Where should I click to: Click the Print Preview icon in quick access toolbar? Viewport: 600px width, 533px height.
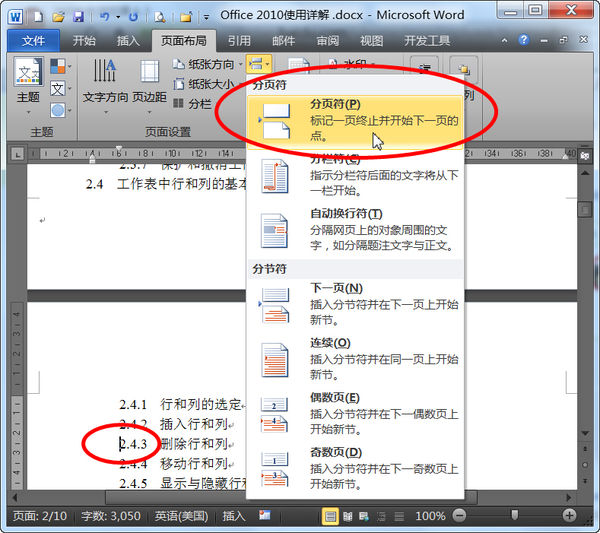click(x=160, y=17)
